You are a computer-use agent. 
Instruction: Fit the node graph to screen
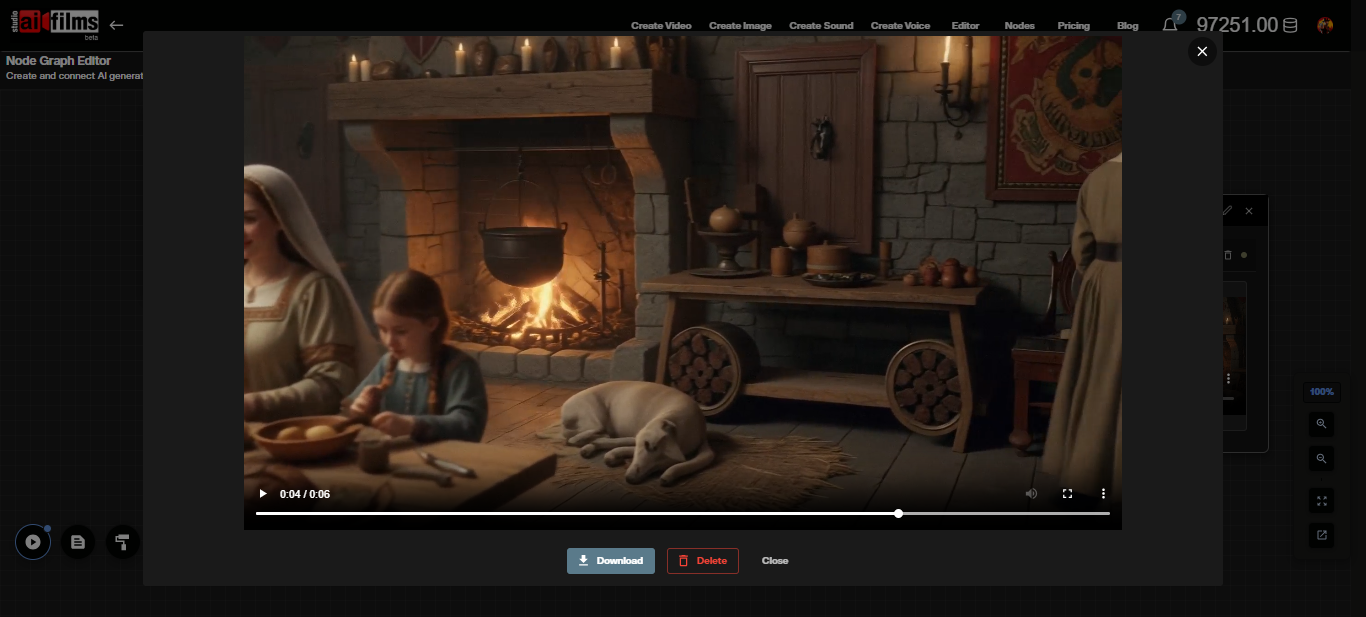[1320, 500]
